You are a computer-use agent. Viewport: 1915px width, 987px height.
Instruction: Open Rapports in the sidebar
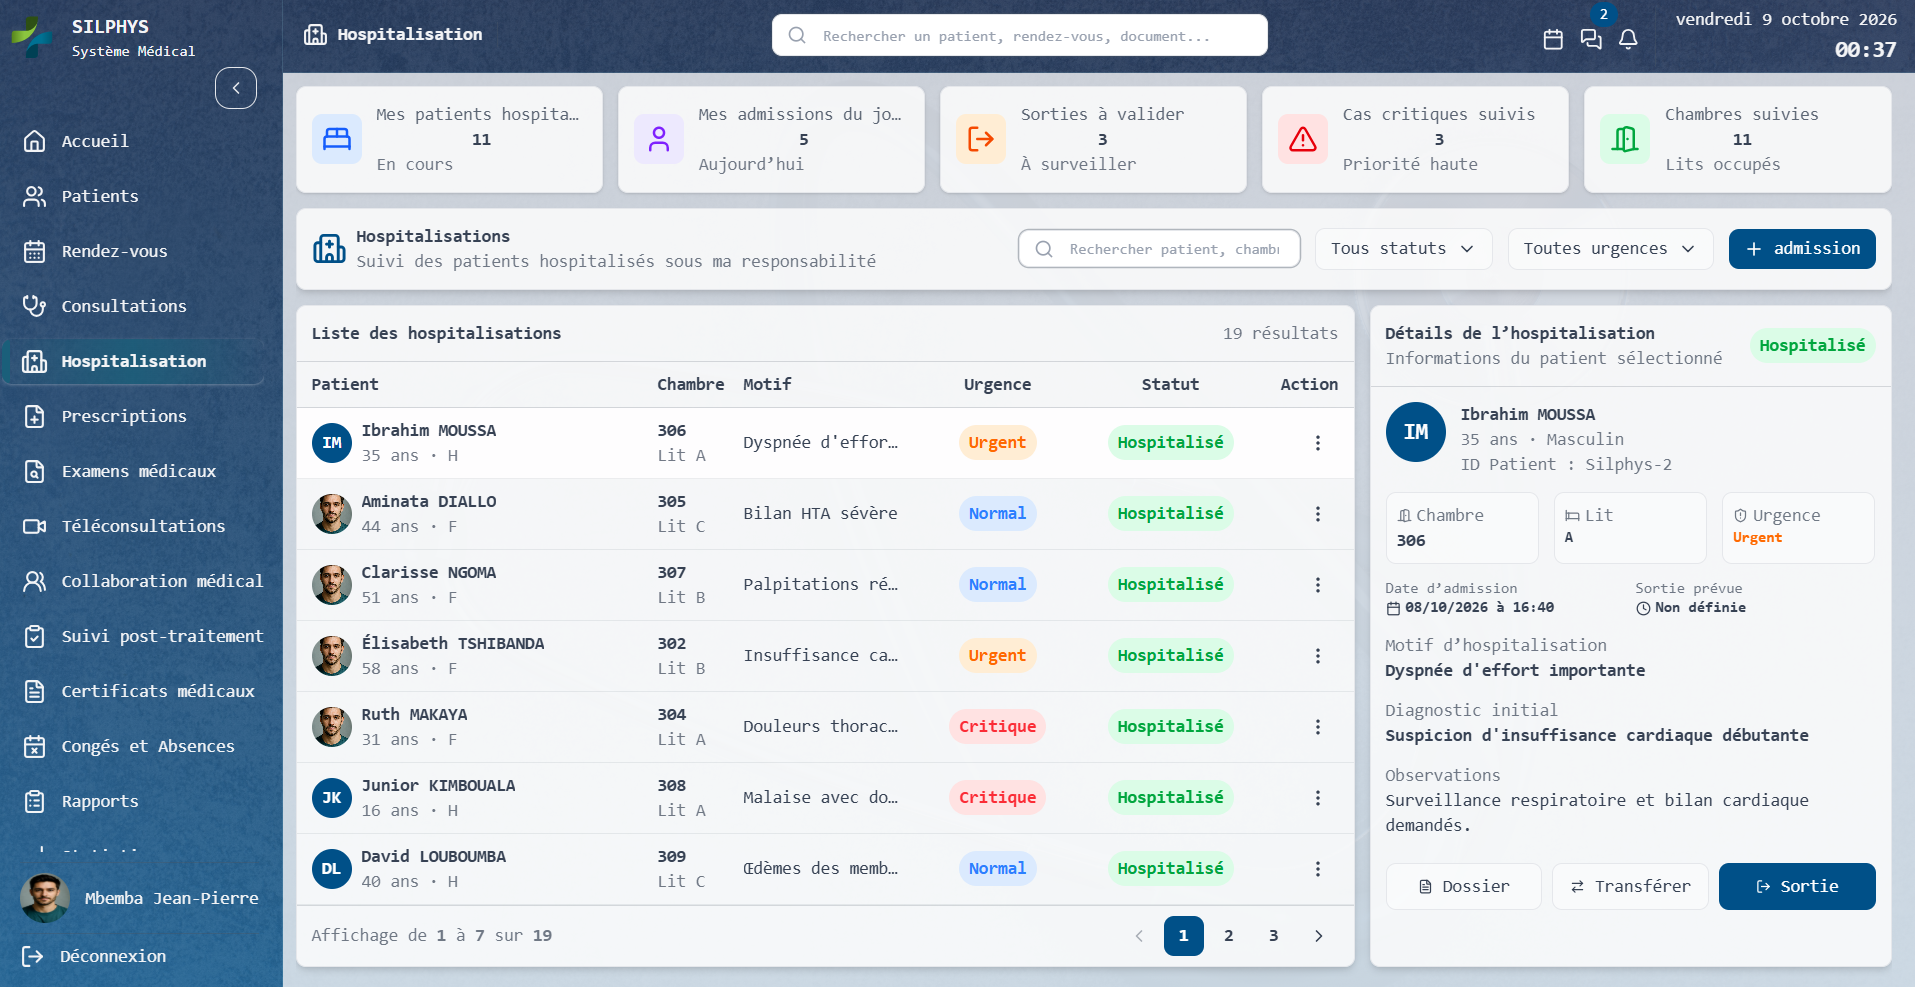pyautogui.click(x=134, y=801)
